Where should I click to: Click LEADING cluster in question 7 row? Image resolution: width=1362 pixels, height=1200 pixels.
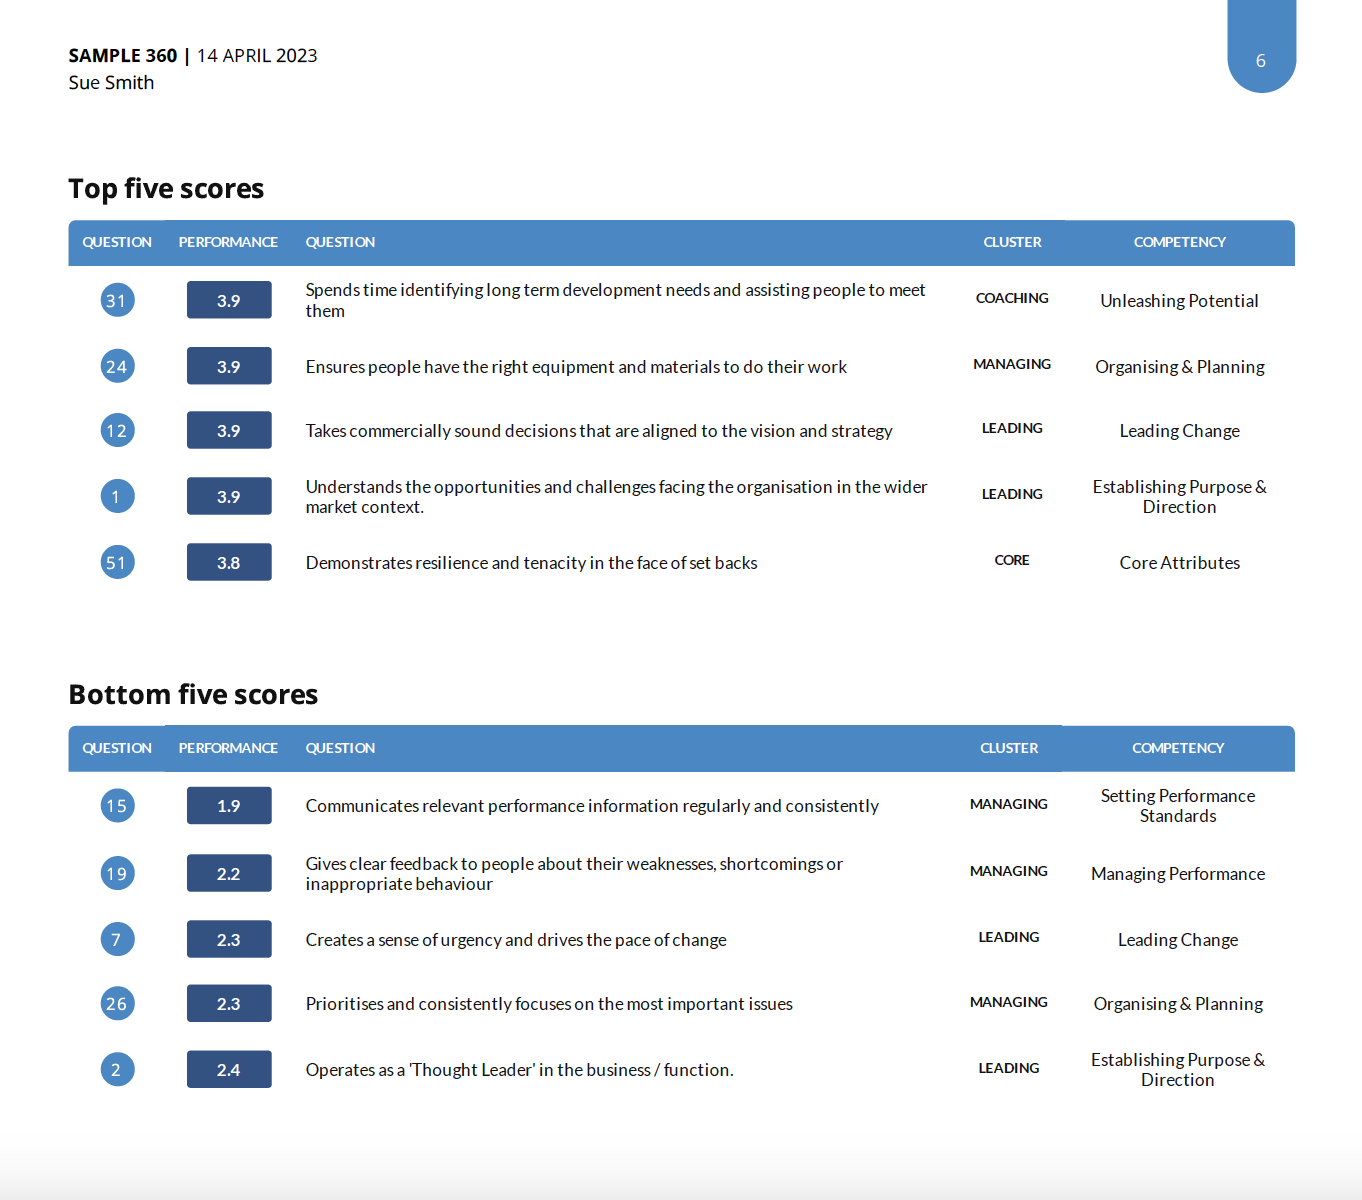tap(1009, 937)
